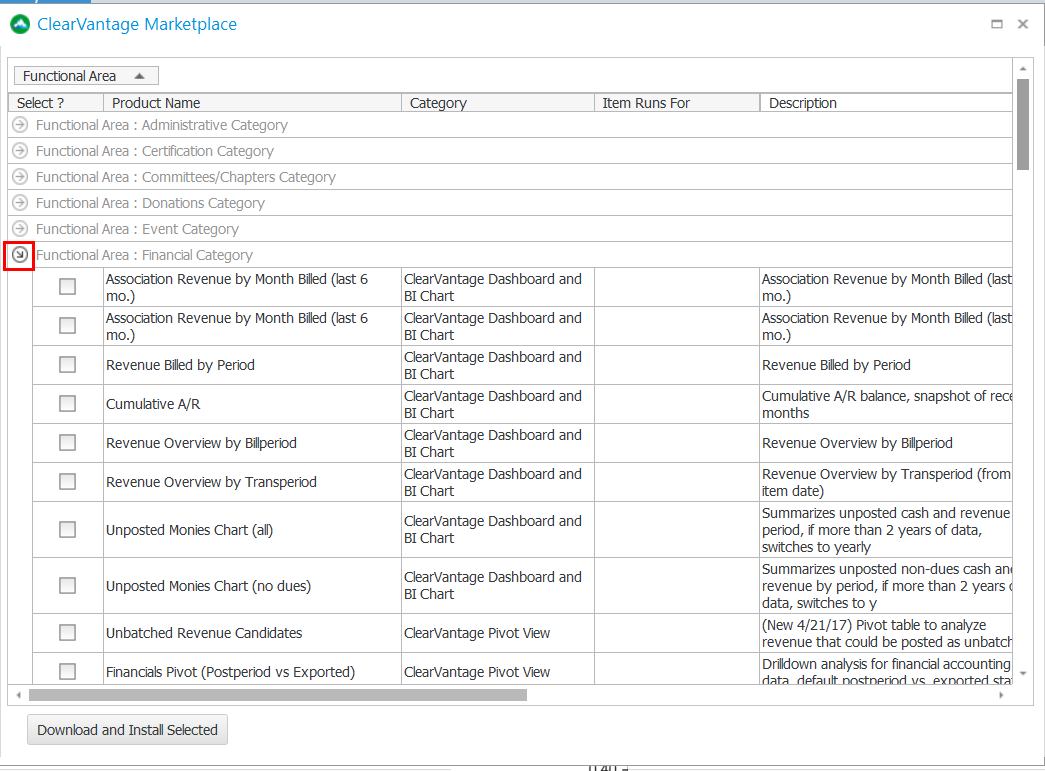Select the Unbatched Revenue Candidates checkbox
1045x771 pixels.
[x=67, y=632]
